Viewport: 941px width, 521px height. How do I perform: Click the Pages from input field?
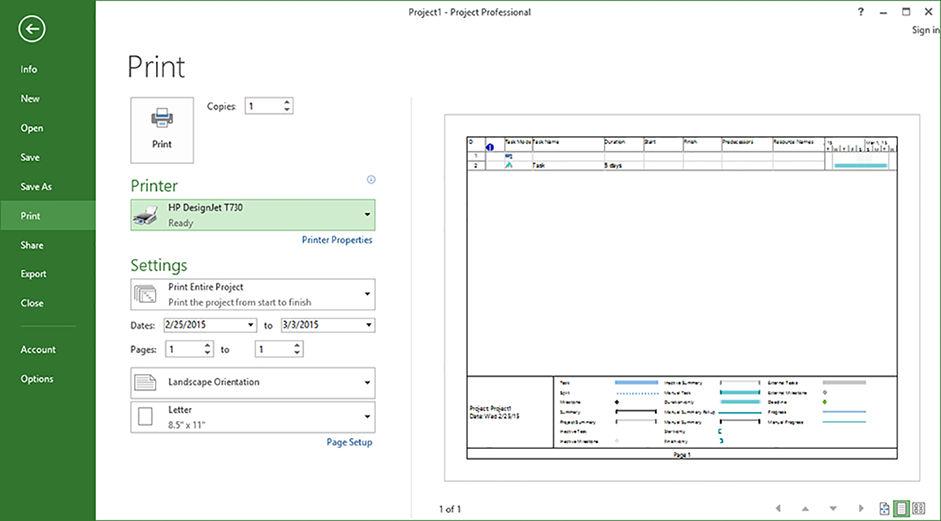[184, 349]
